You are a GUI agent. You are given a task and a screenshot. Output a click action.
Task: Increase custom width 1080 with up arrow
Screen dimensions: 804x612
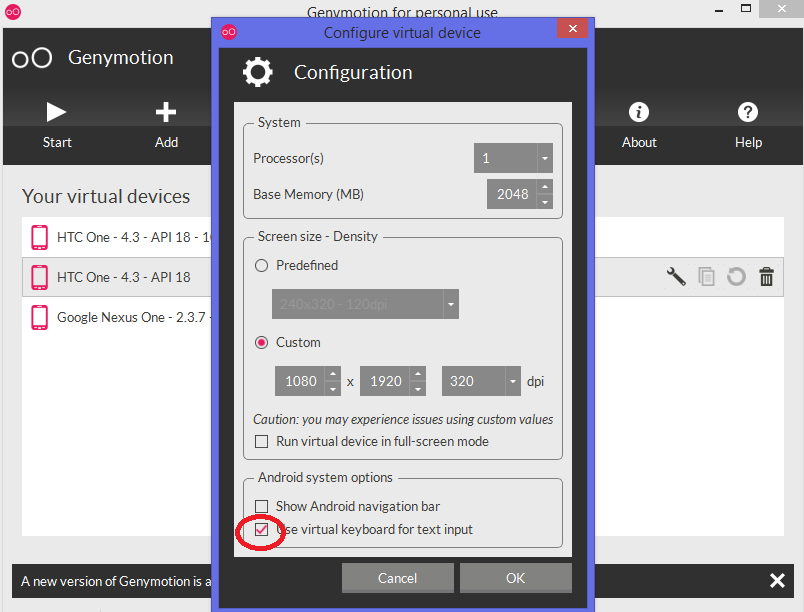(333, 374)
